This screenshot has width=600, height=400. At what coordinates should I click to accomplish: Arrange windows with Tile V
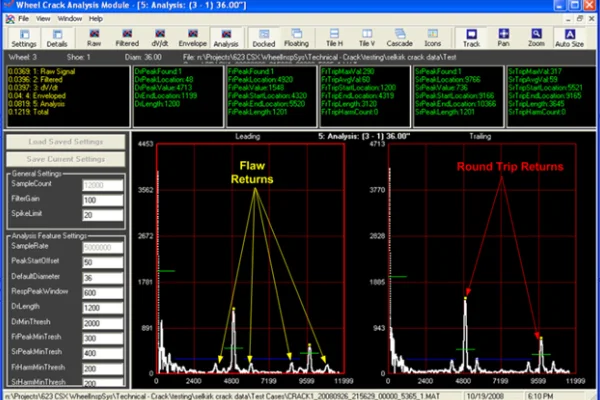click(x=367, y=38)
